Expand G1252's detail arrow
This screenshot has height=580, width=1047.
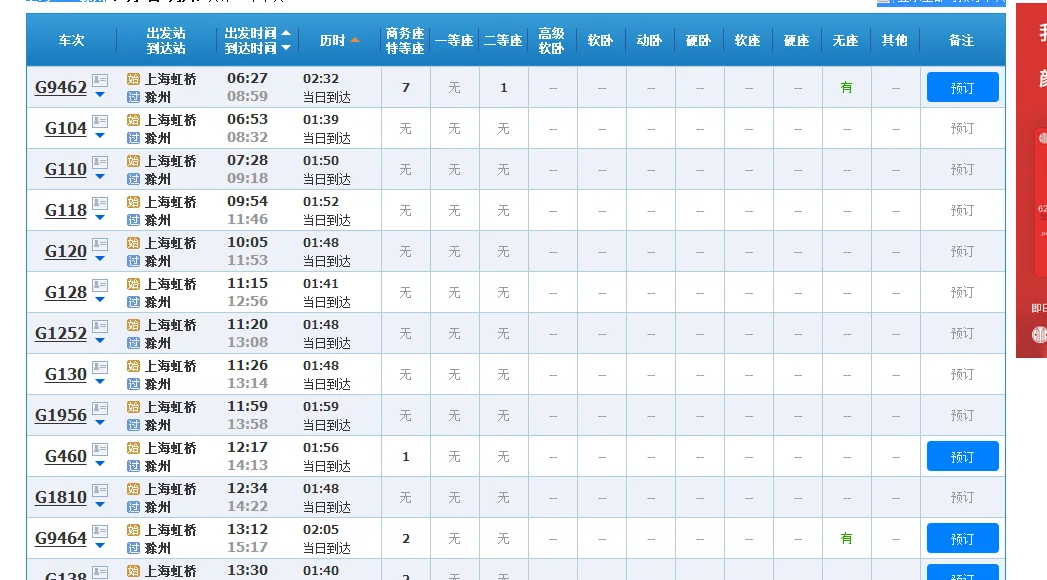tap(99, 342)
